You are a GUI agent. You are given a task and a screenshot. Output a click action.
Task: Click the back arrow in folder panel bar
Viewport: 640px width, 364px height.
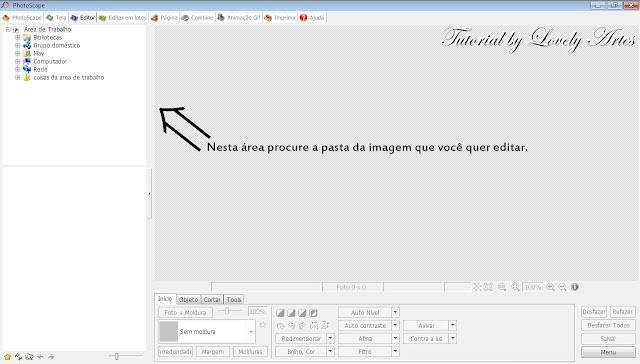pos(41,357)
